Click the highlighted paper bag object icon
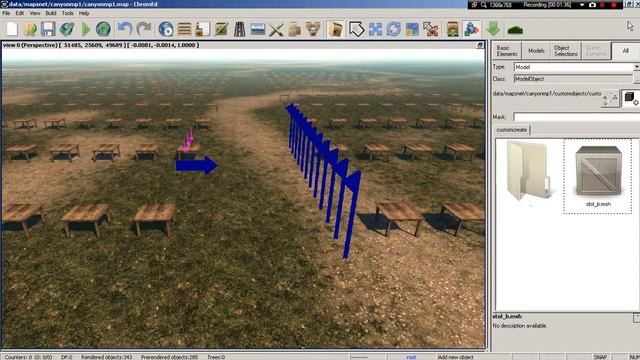Viewport: 640px width, 360px height. tap(335, 29)
